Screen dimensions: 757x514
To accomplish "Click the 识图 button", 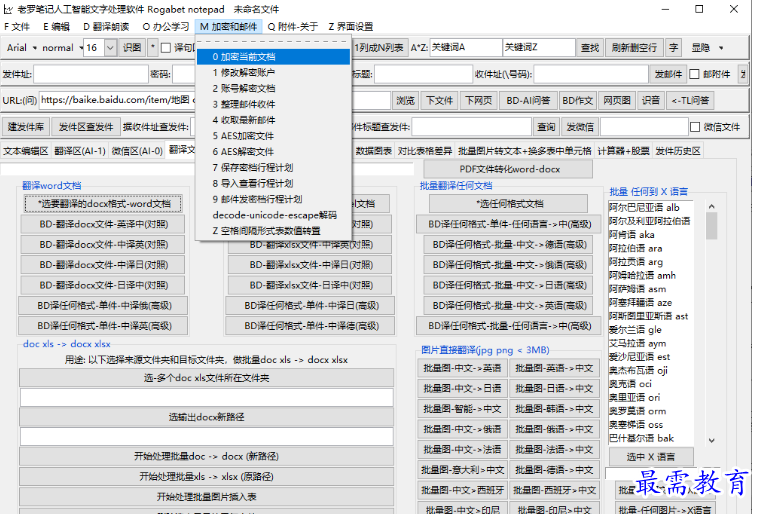I will coord(132,47).
